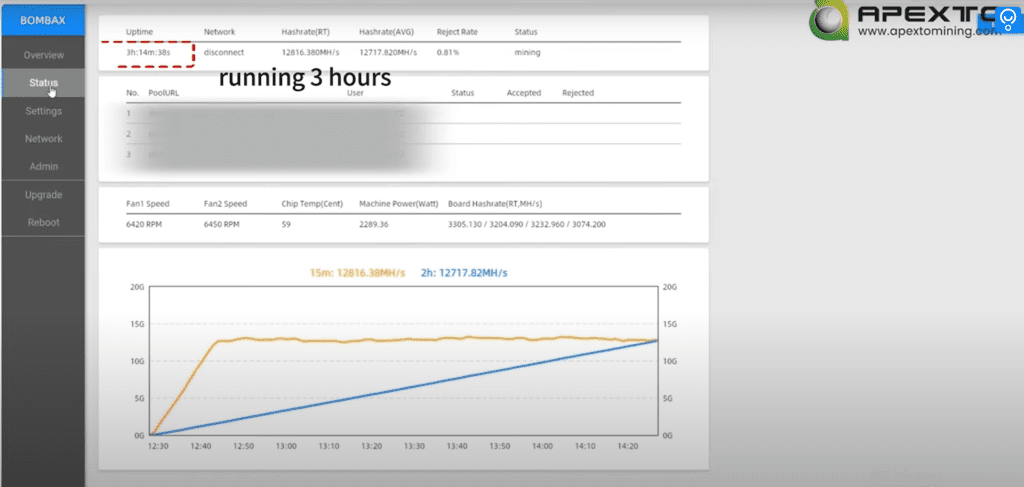This screenshot has height=487, width=1024.
Task: Click the Reject Rate value 0.81%
Action: [x=448, y=51]
